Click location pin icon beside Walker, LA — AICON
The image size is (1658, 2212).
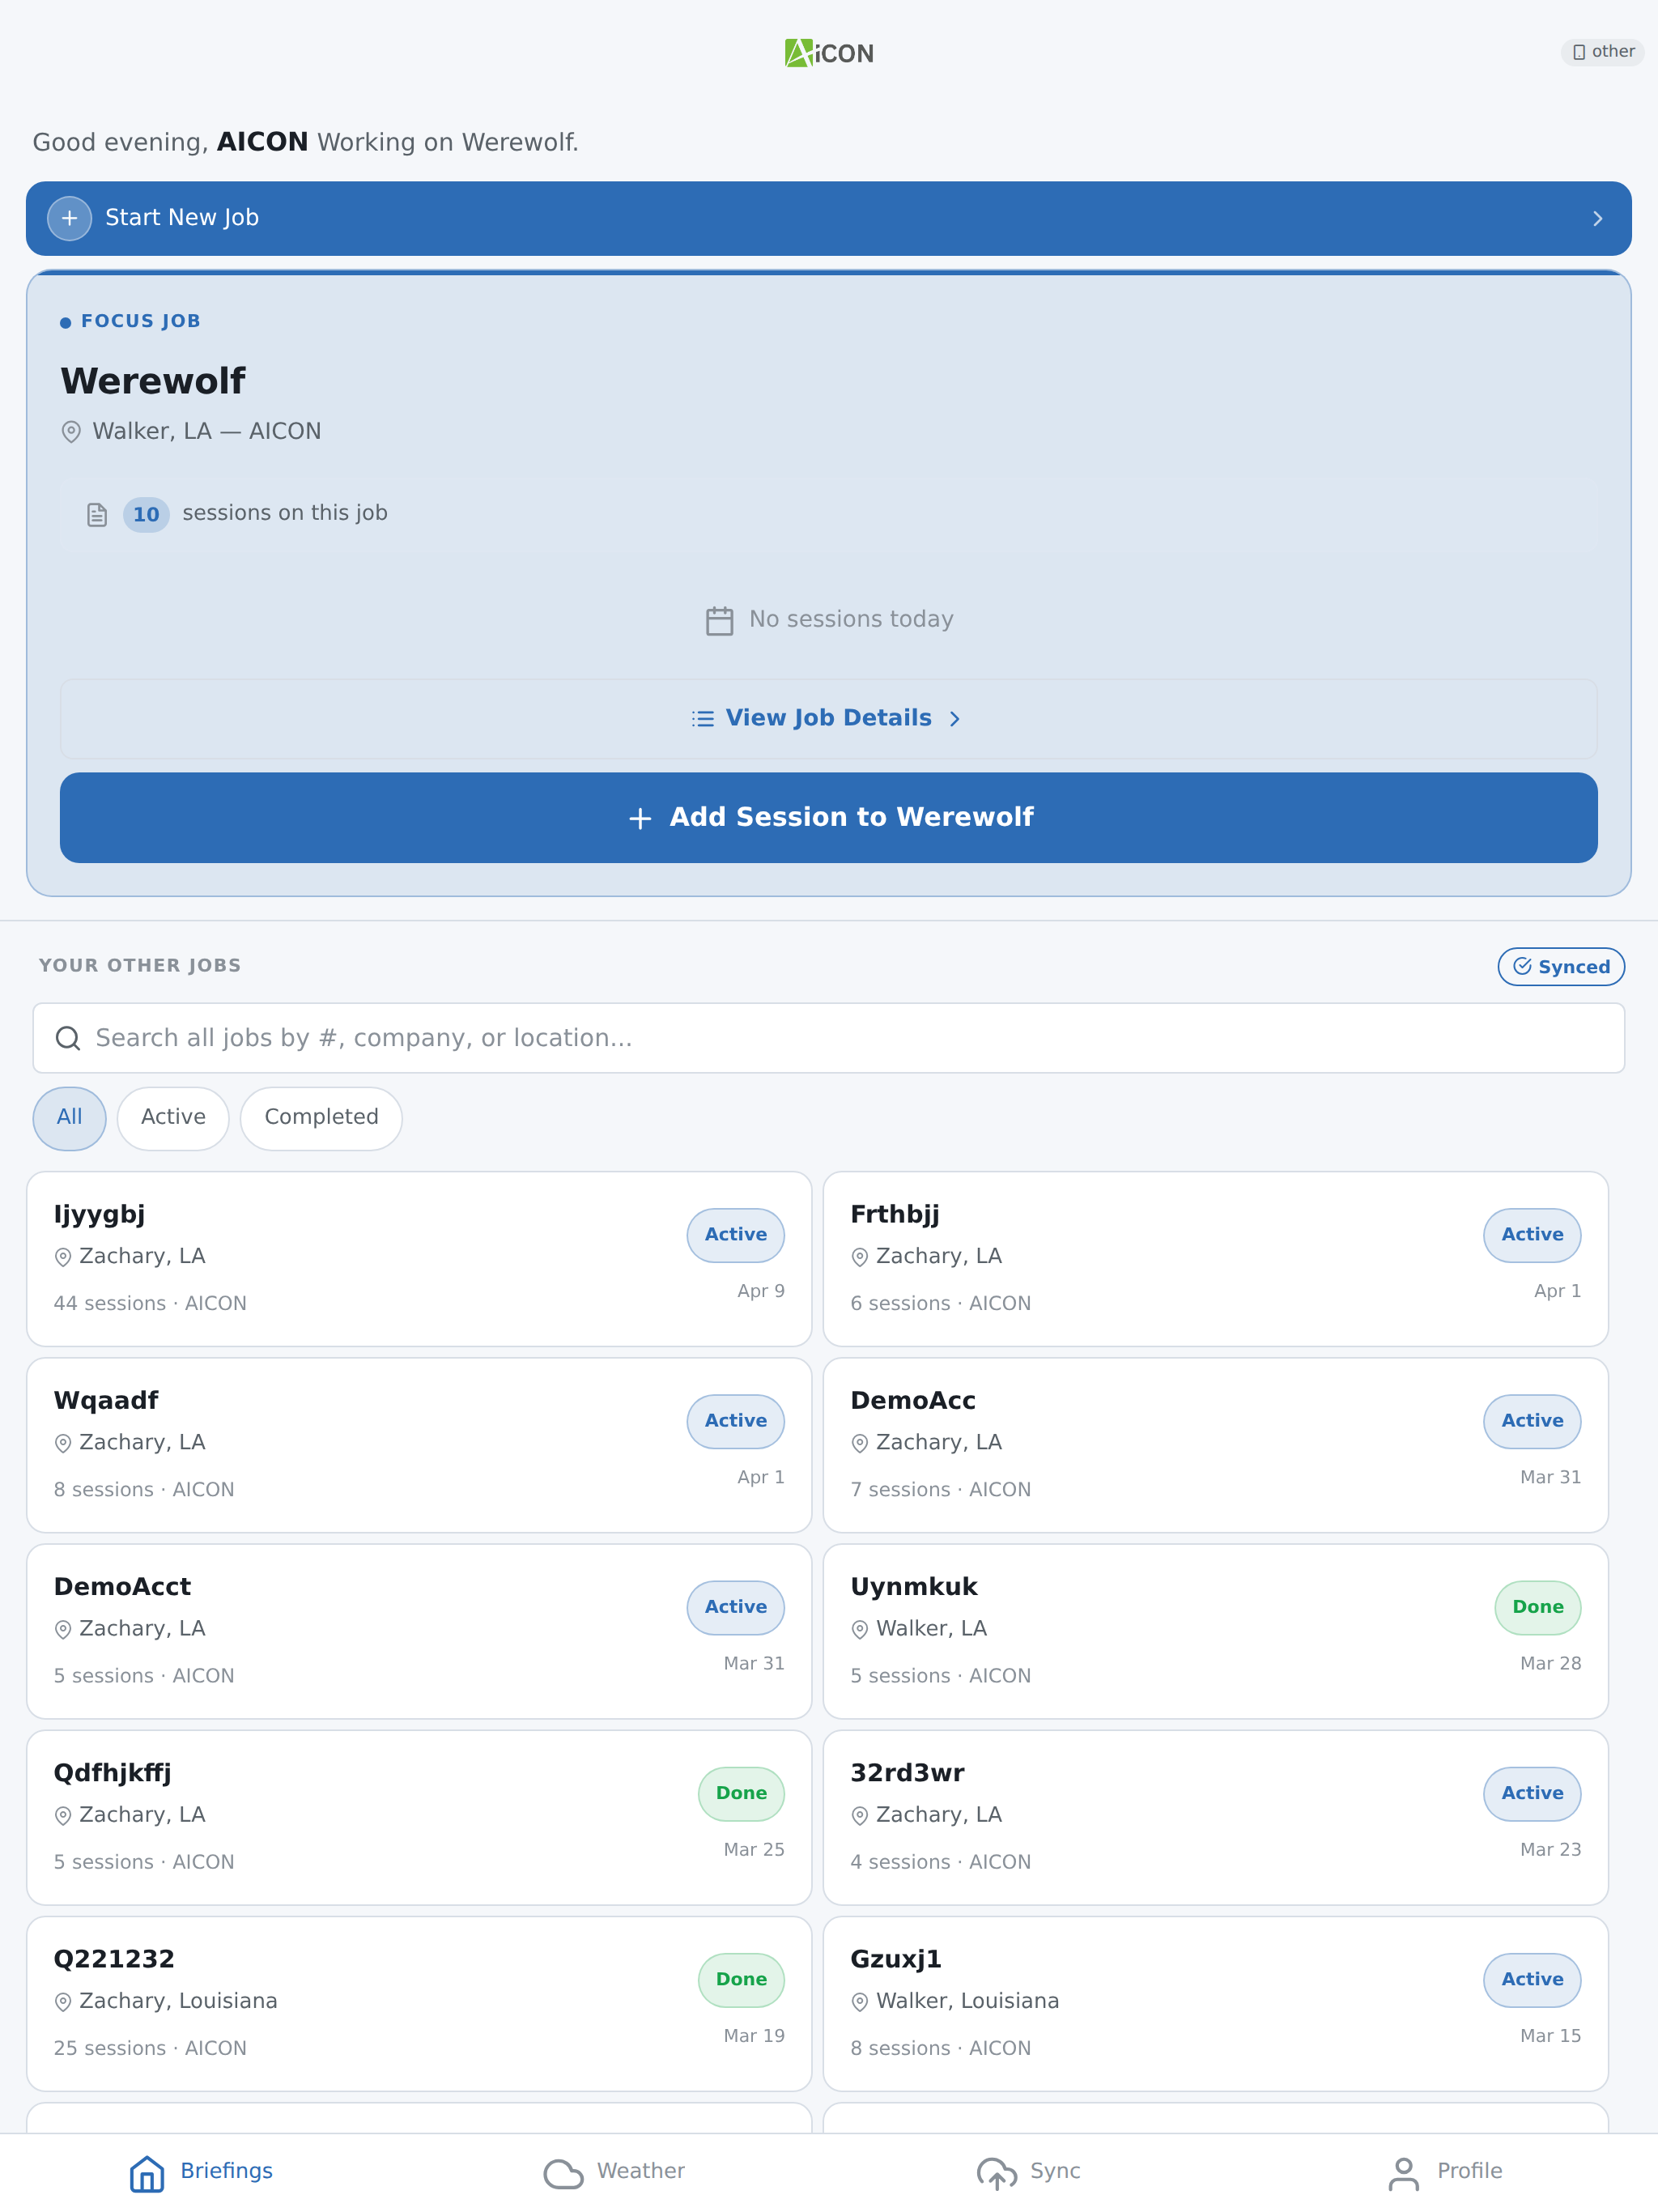coord(71,432)
